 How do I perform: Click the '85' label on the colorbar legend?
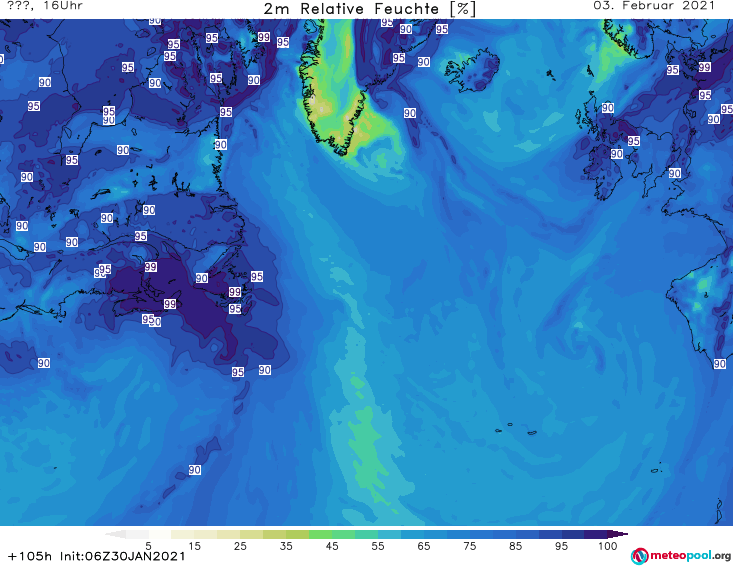point(515,546)
